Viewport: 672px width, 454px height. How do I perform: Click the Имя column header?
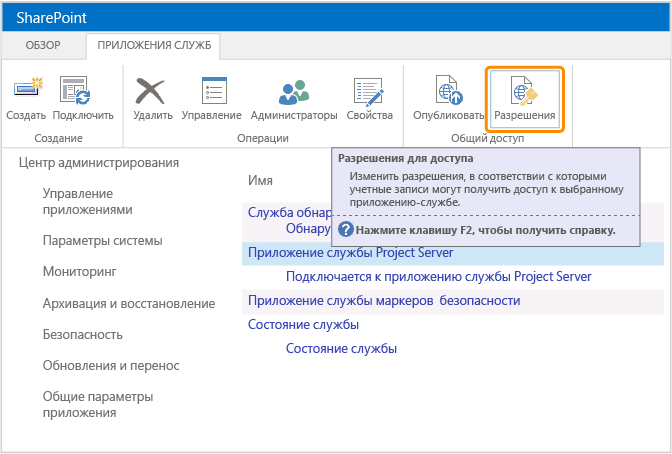260,180
